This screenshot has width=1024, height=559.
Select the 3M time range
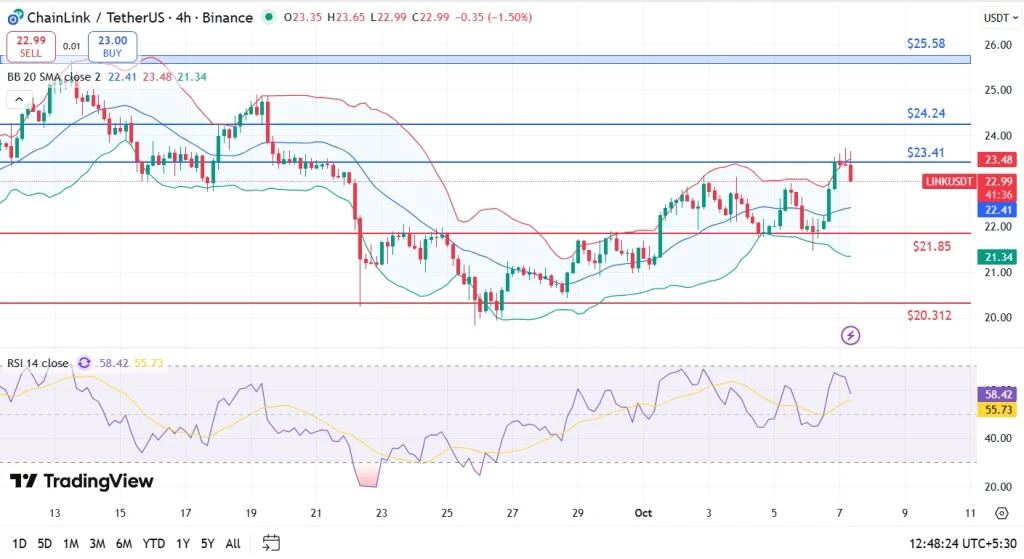[x=97, y=543]
